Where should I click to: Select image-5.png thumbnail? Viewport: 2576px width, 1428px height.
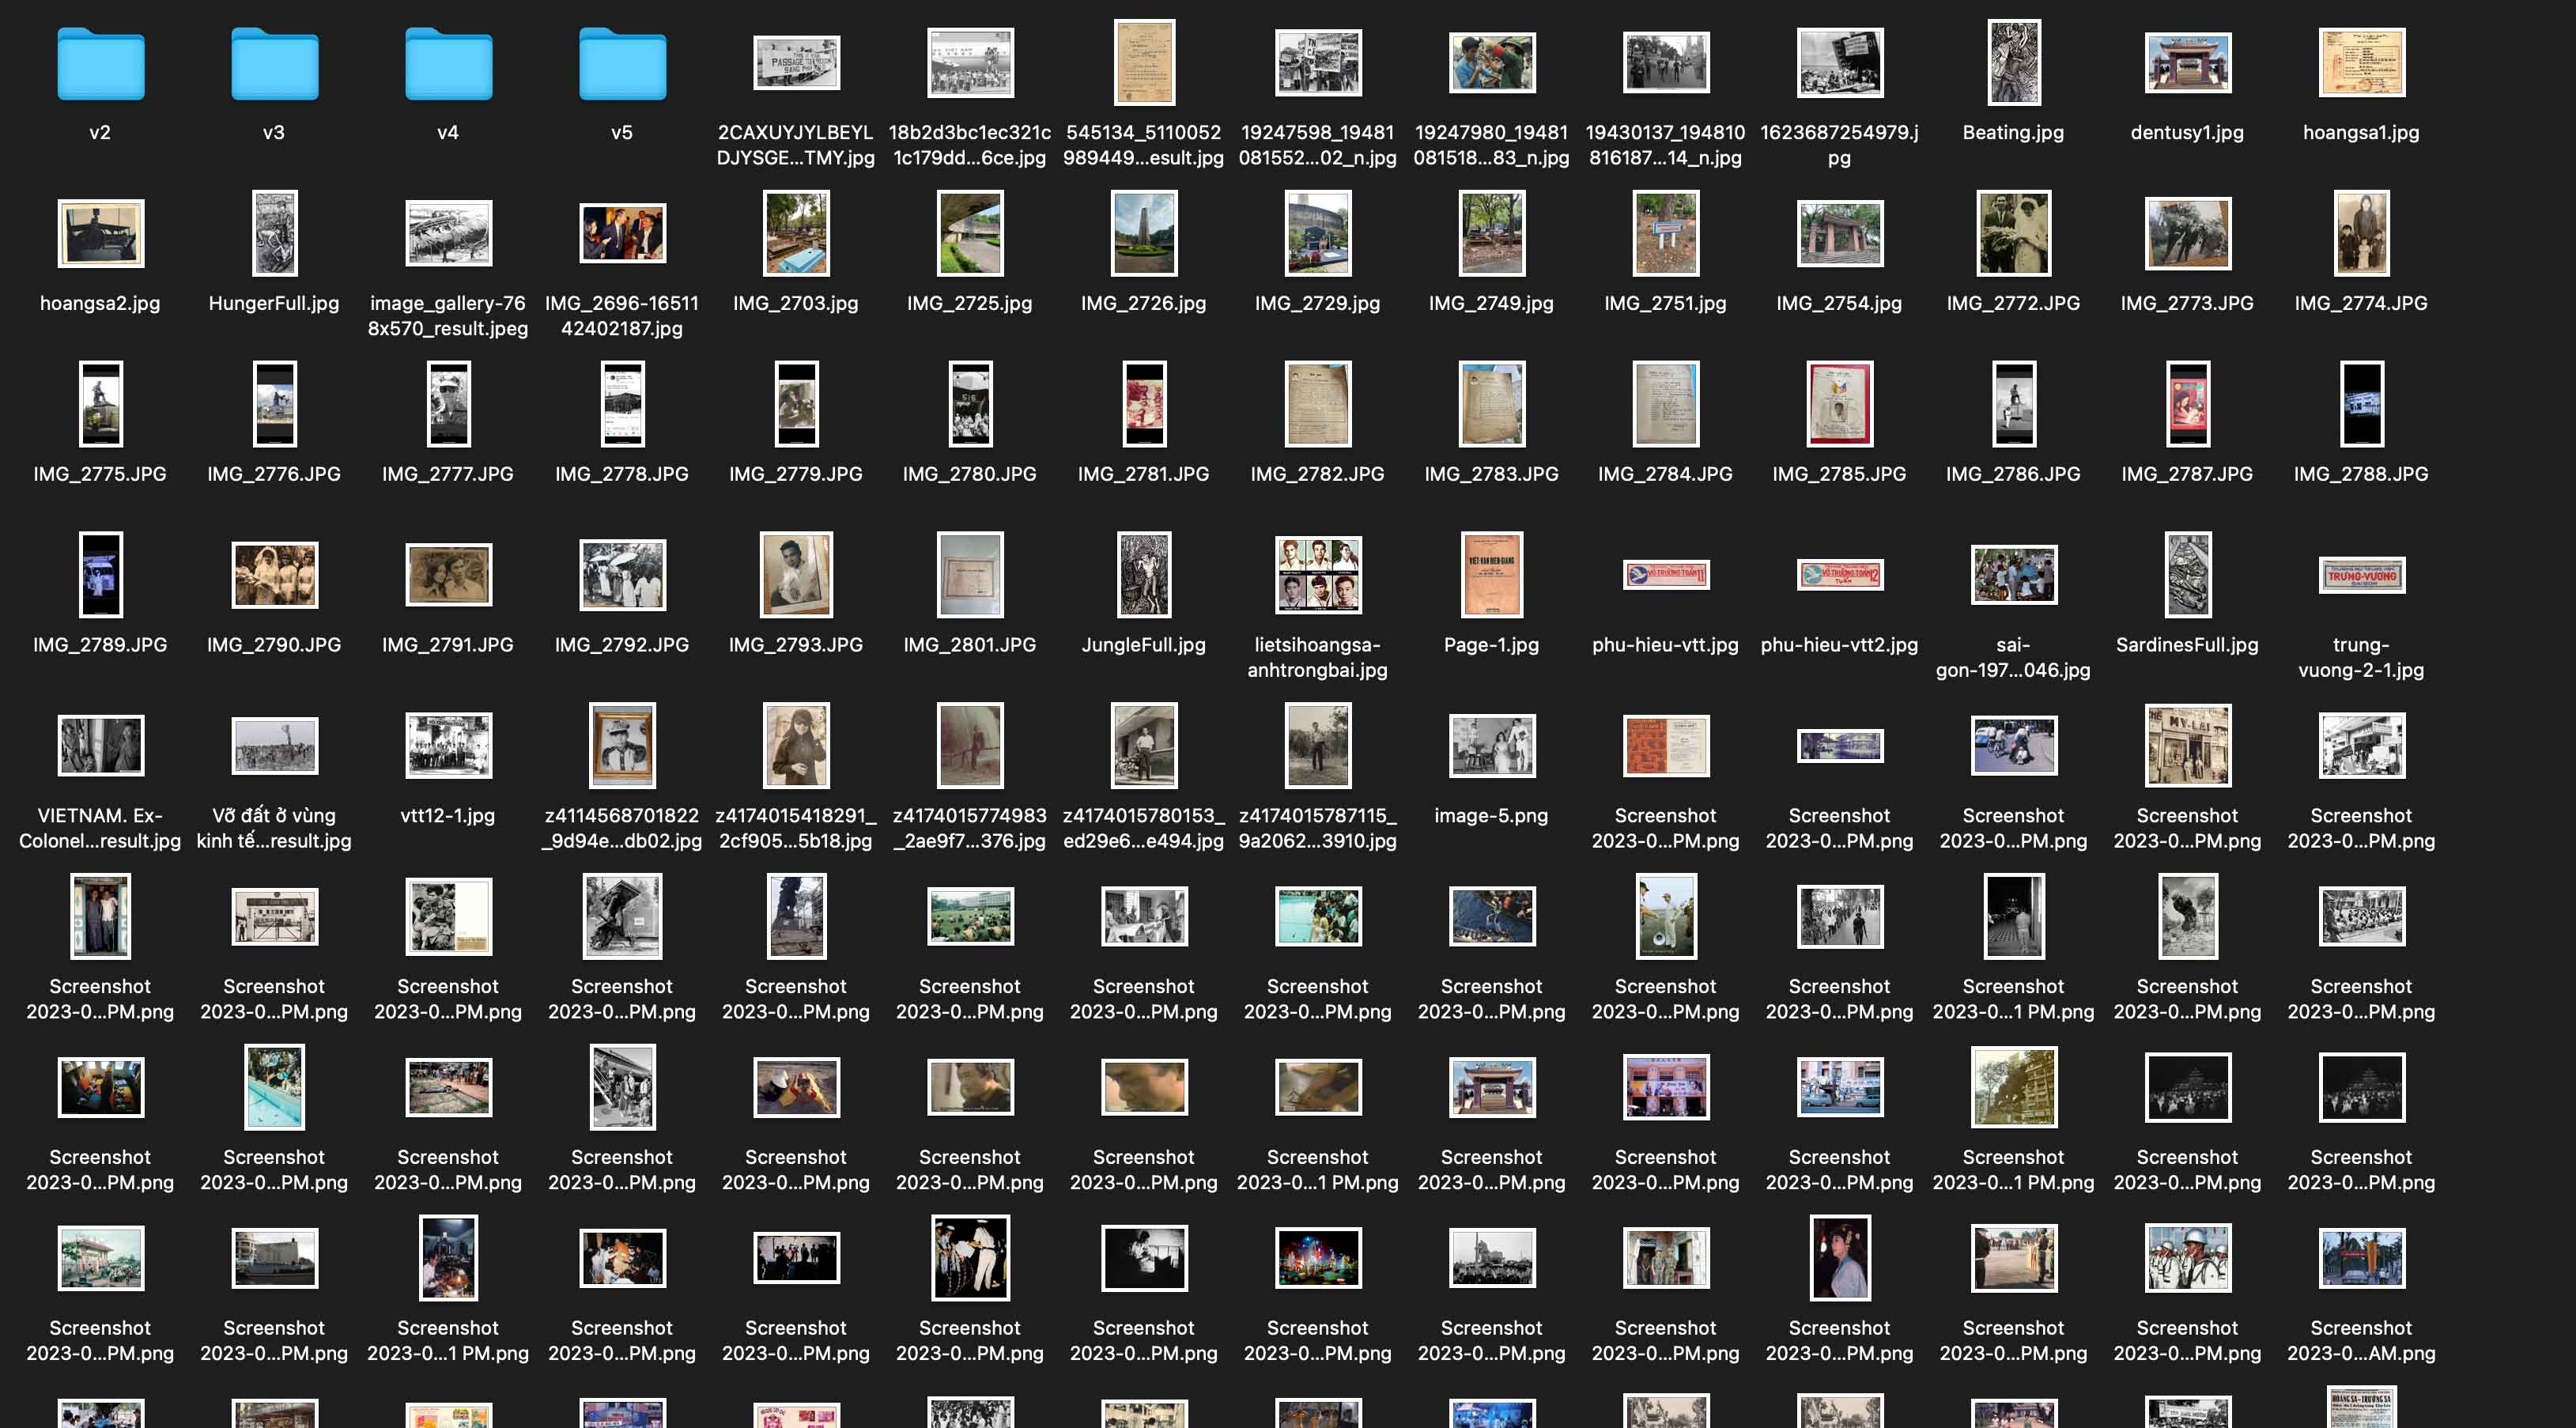[x=1491, y=746]
